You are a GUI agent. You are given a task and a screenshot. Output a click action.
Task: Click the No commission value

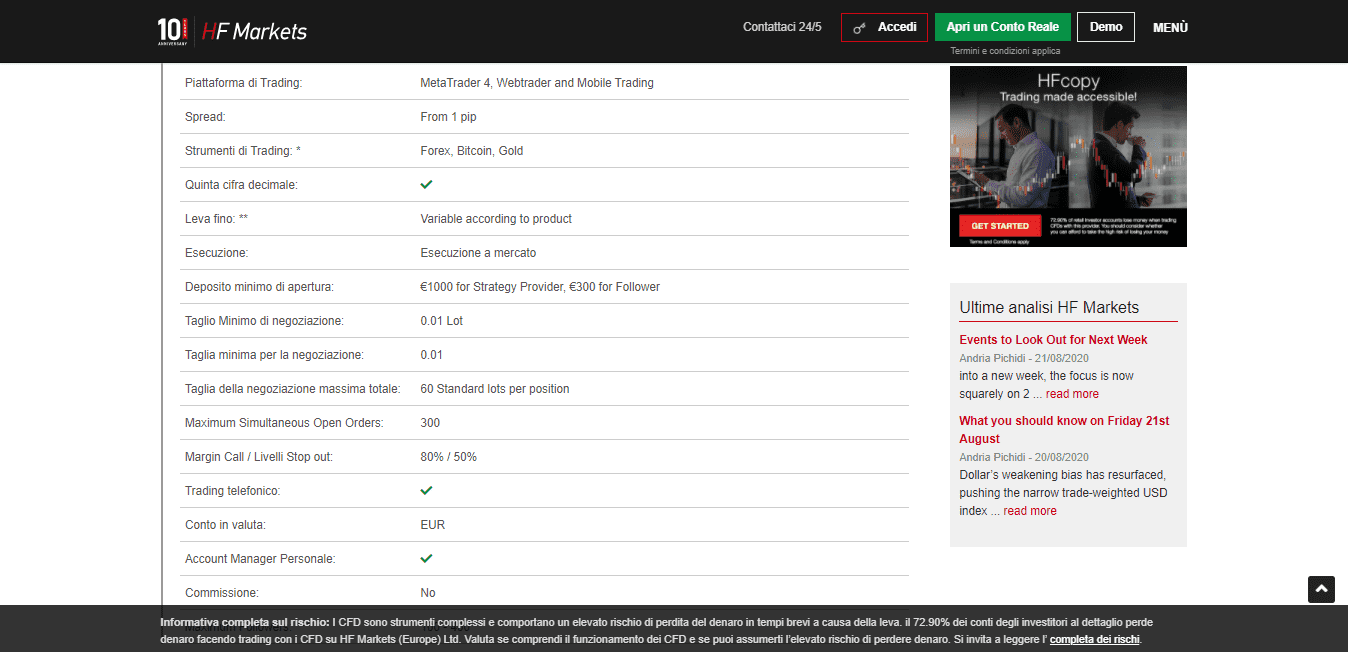pyautogui.click(x=428, y=593)
